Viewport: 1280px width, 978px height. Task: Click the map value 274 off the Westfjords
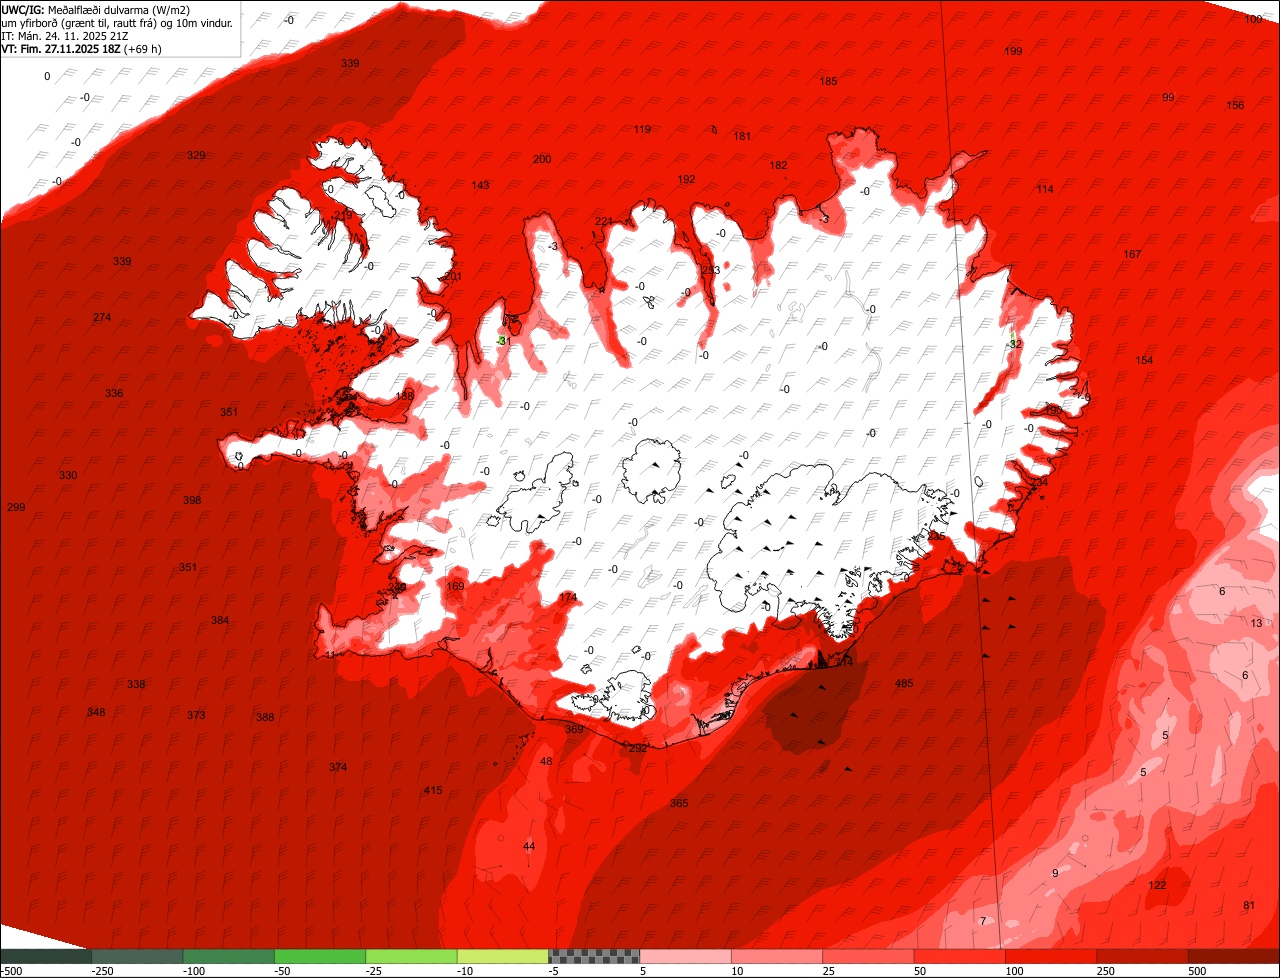pyautogui.click(x=102, y=317)
